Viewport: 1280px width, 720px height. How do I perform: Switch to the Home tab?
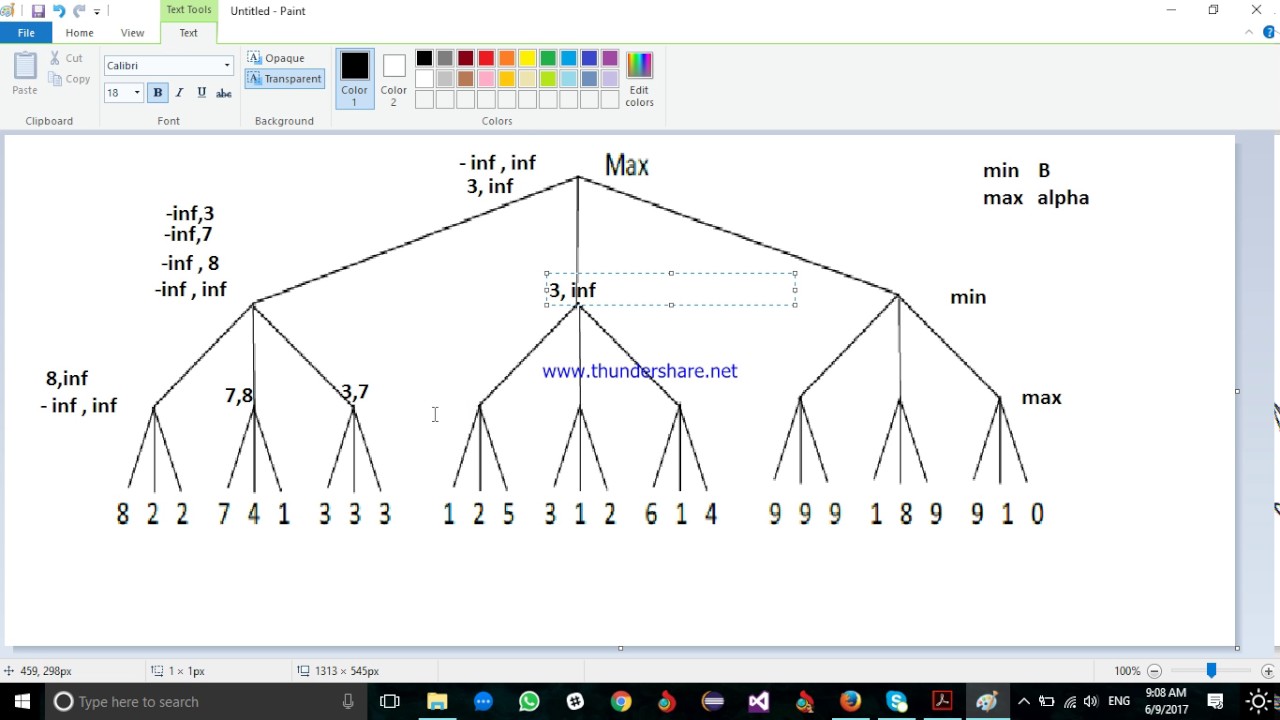point(79,33)
